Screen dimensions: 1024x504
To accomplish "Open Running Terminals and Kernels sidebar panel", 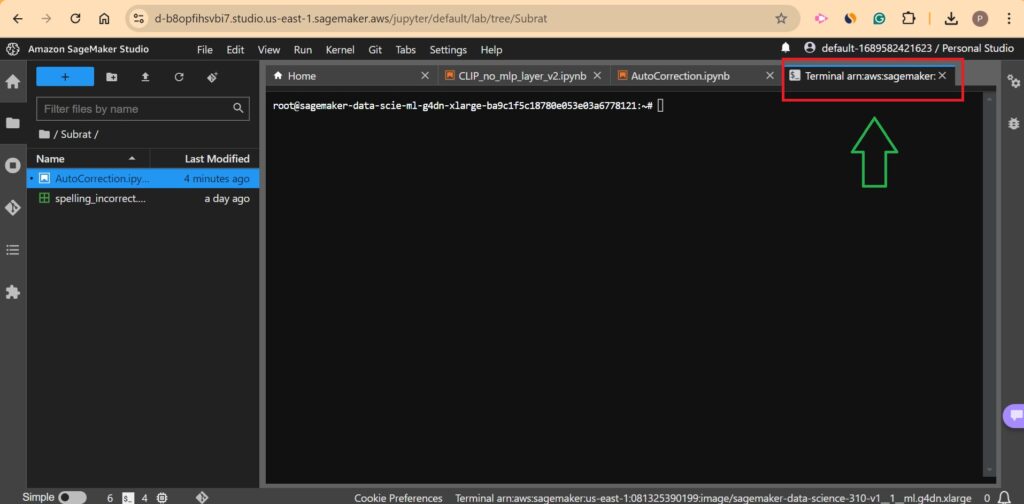I will [13, 165].
